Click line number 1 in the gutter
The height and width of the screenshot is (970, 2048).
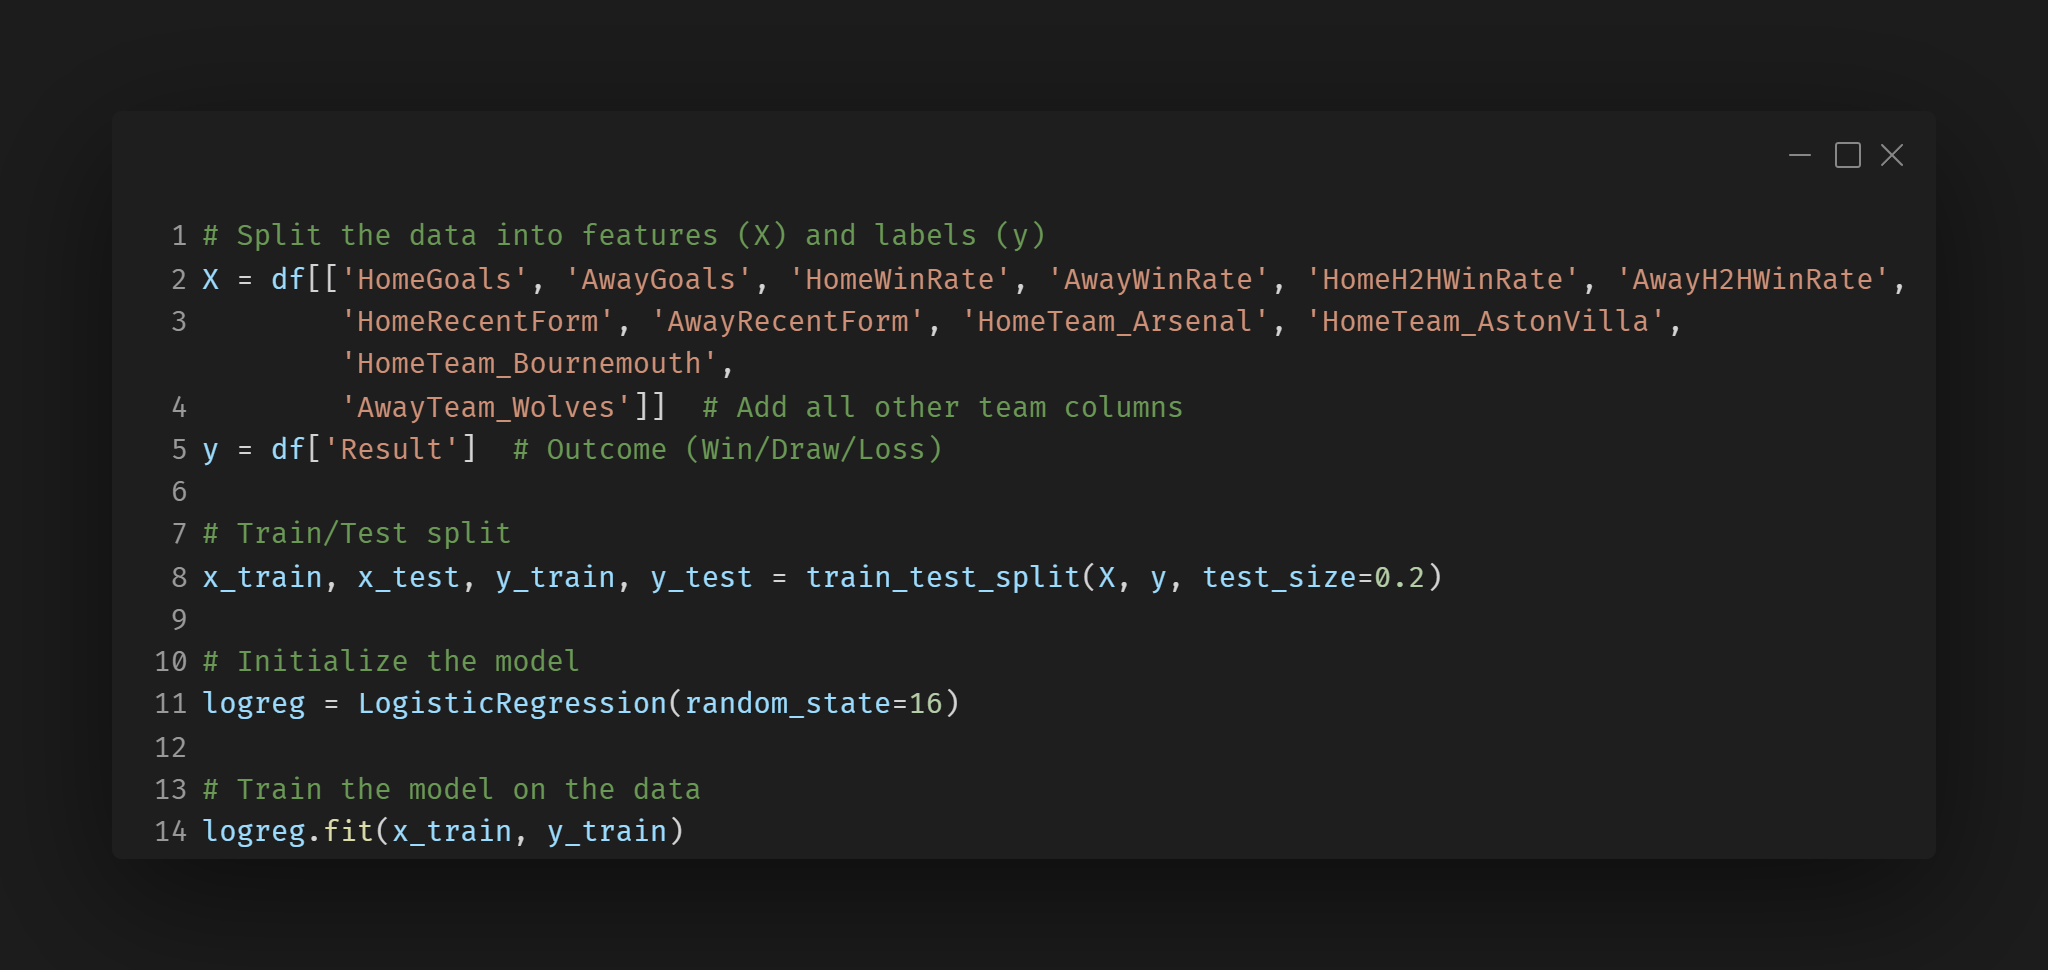(179, 236)
